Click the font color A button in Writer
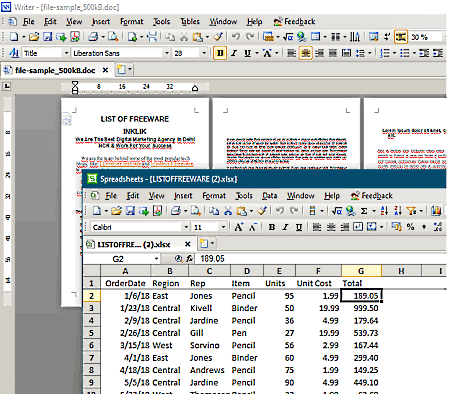 point(267,53)
